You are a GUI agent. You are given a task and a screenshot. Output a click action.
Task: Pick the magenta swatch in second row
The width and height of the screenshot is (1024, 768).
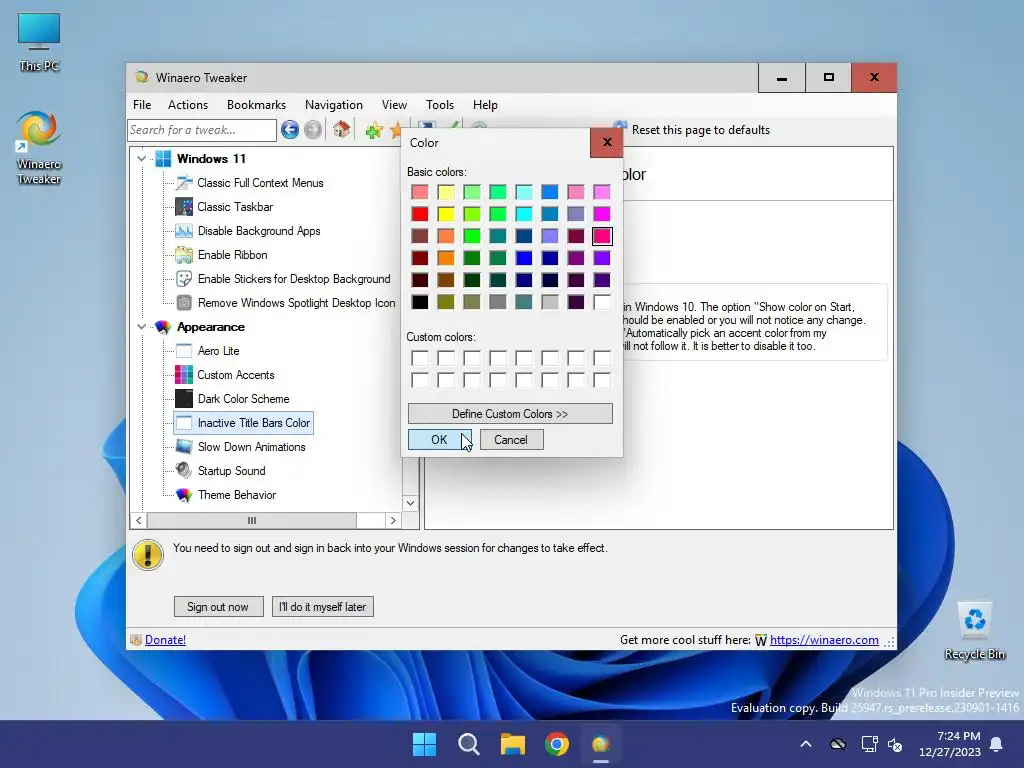[x=602, y=214]
